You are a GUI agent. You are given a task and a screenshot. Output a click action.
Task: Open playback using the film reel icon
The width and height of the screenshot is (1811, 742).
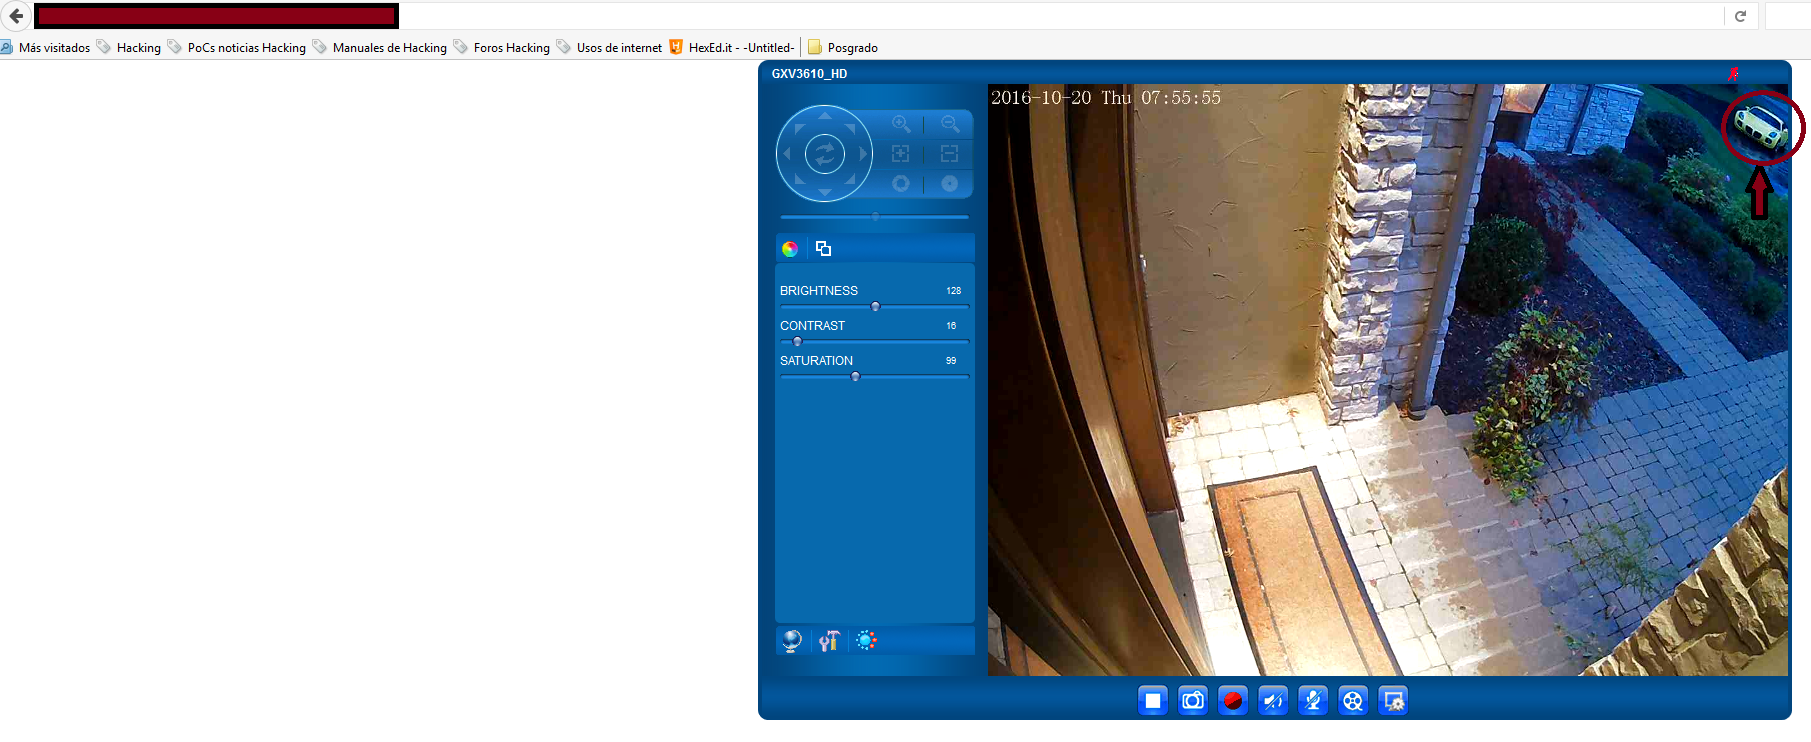tap(1353, 701)
